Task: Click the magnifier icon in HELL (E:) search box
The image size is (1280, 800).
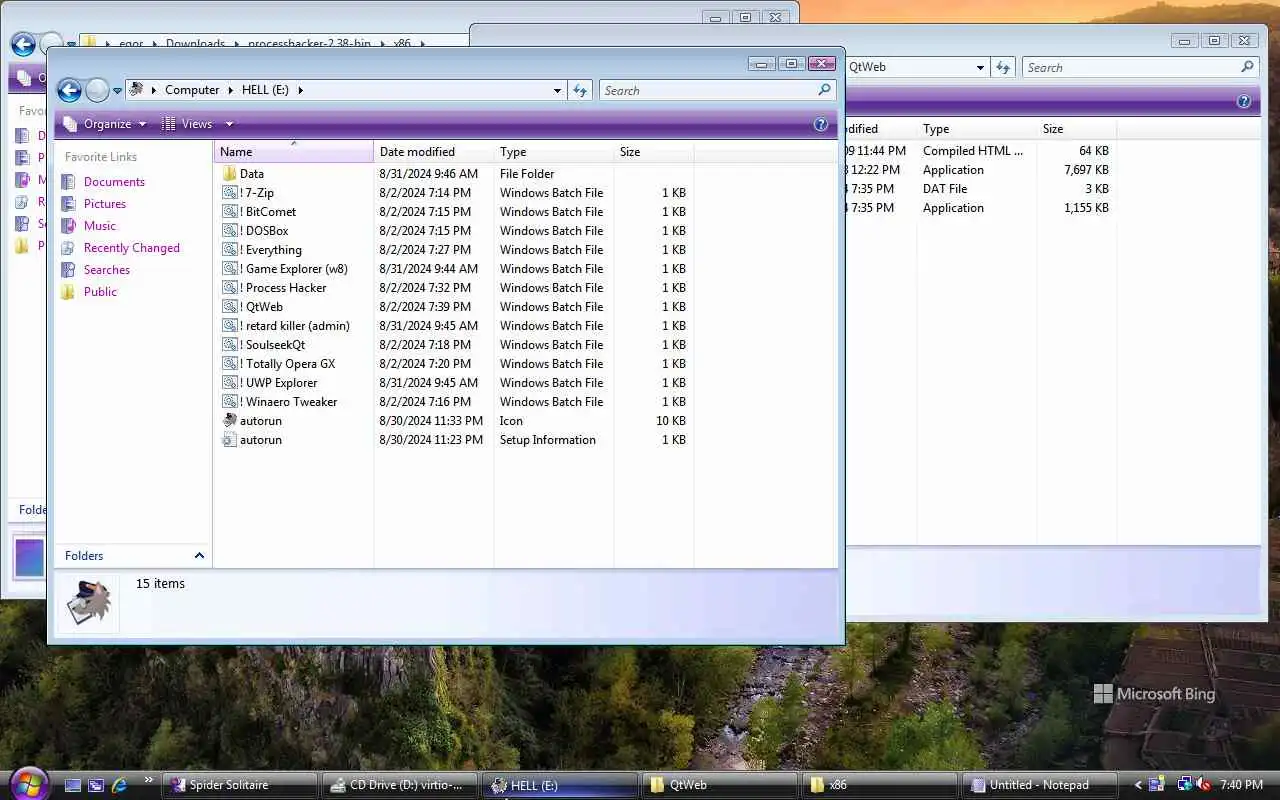Action: [824, 90]
